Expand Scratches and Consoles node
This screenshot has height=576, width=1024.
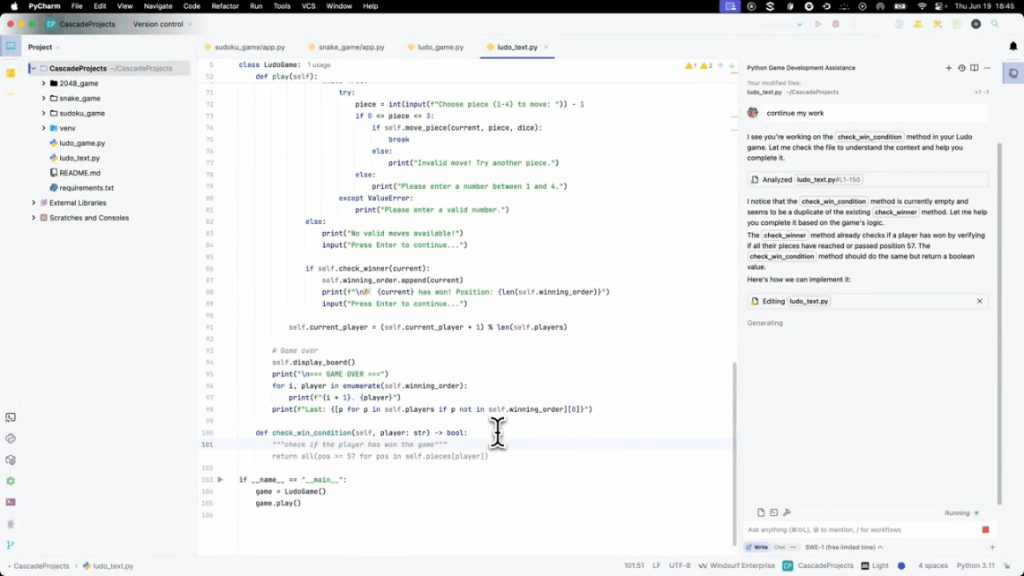click(34, 217)
